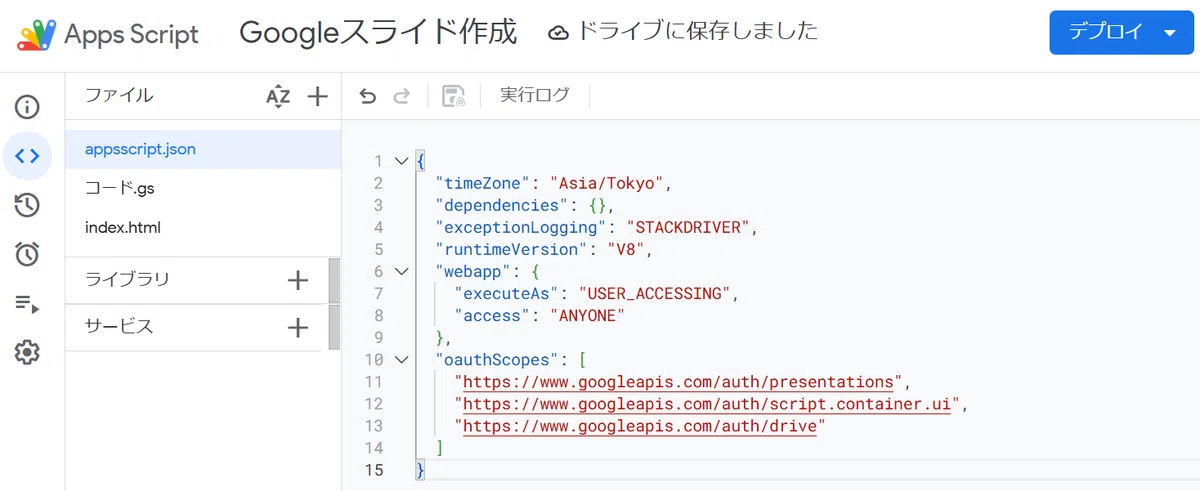Open Project Settings gear icon
The image size is (1200, 491).
click(27, 352)
